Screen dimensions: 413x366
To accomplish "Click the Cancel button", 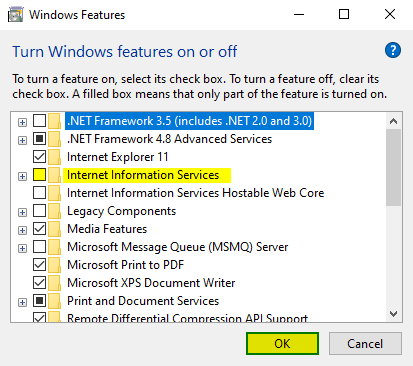I will (x=365, y=343).
